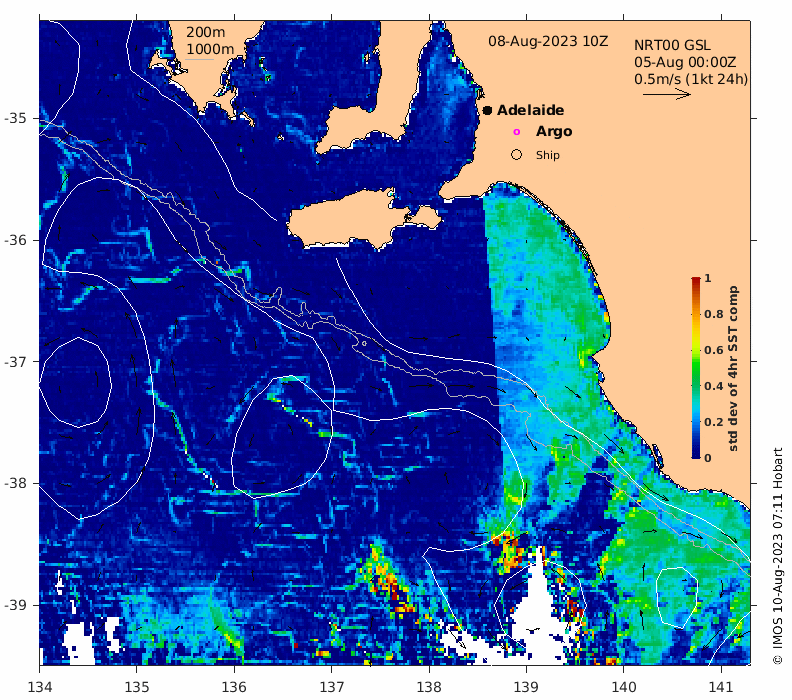792x700 pixels.
Task: Click the color bar 0.2 tick label
Action: tap(714, 422)
